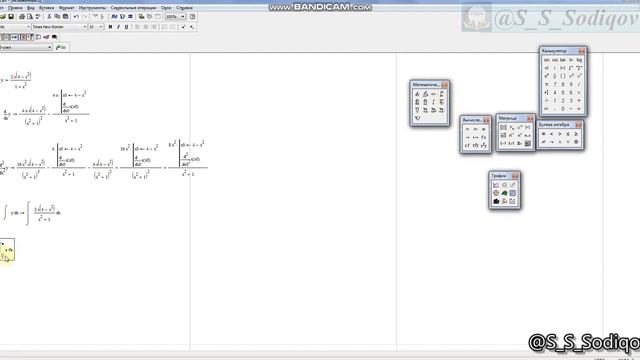Screen dimensions: 640x360
Task: Click the greater-or-equal operator in Булева алгебра
Action: (x=576, y=133)
